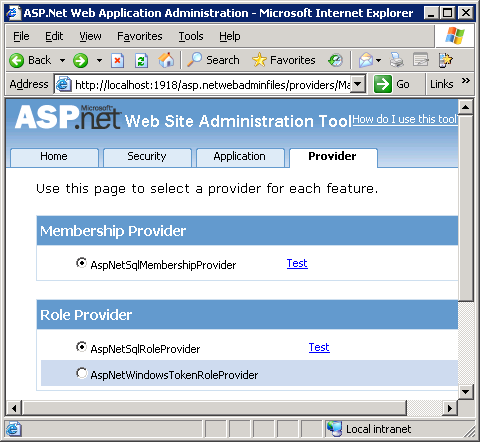Click the page icon in the address bar
Screen dimensions: 480x442
[64, 84]
